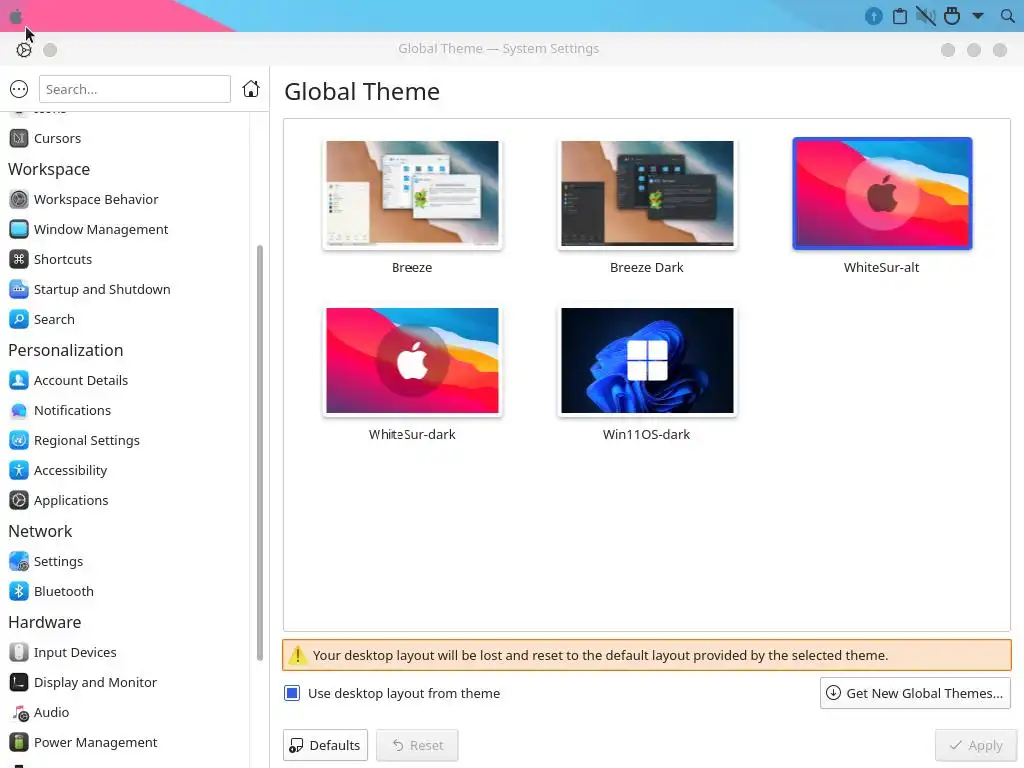Click the Startup and Shutdown label
The image size is (1024, 768).
pos(102,289)
